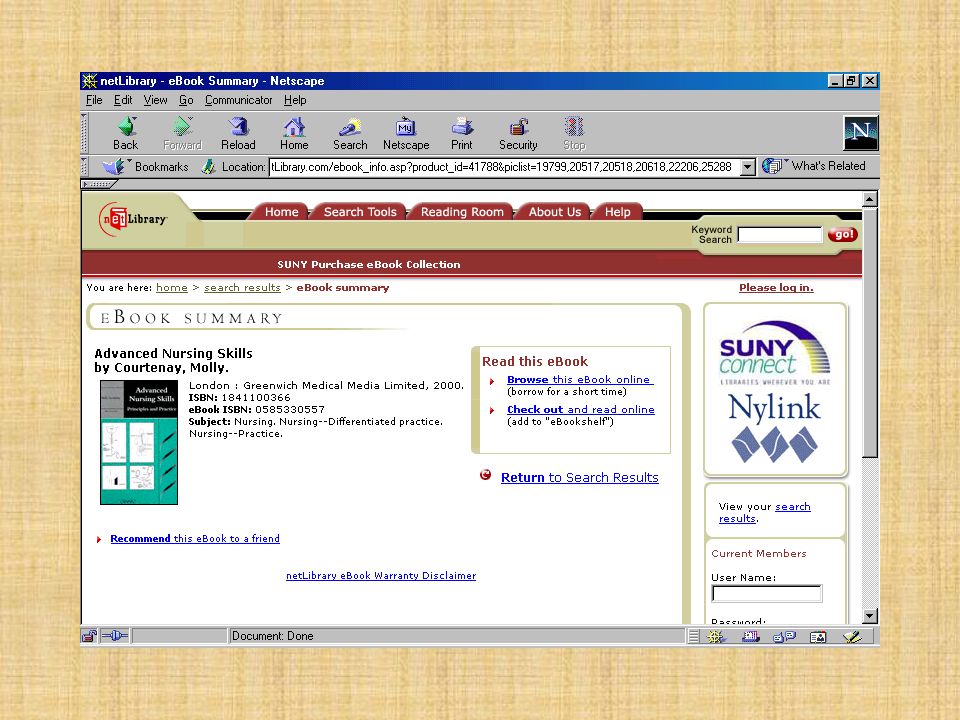The height and width of the screenshot is (720, 960).
Task: Click the netLibrary logo
Action: [133, 219]
